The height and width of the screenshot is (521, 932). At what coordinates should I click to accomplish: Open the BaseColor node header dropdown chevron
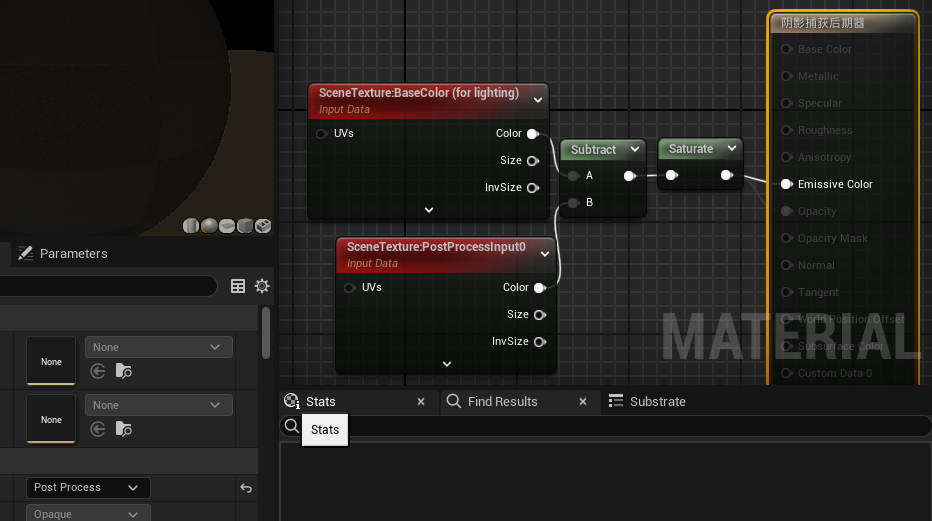[538, 100]
